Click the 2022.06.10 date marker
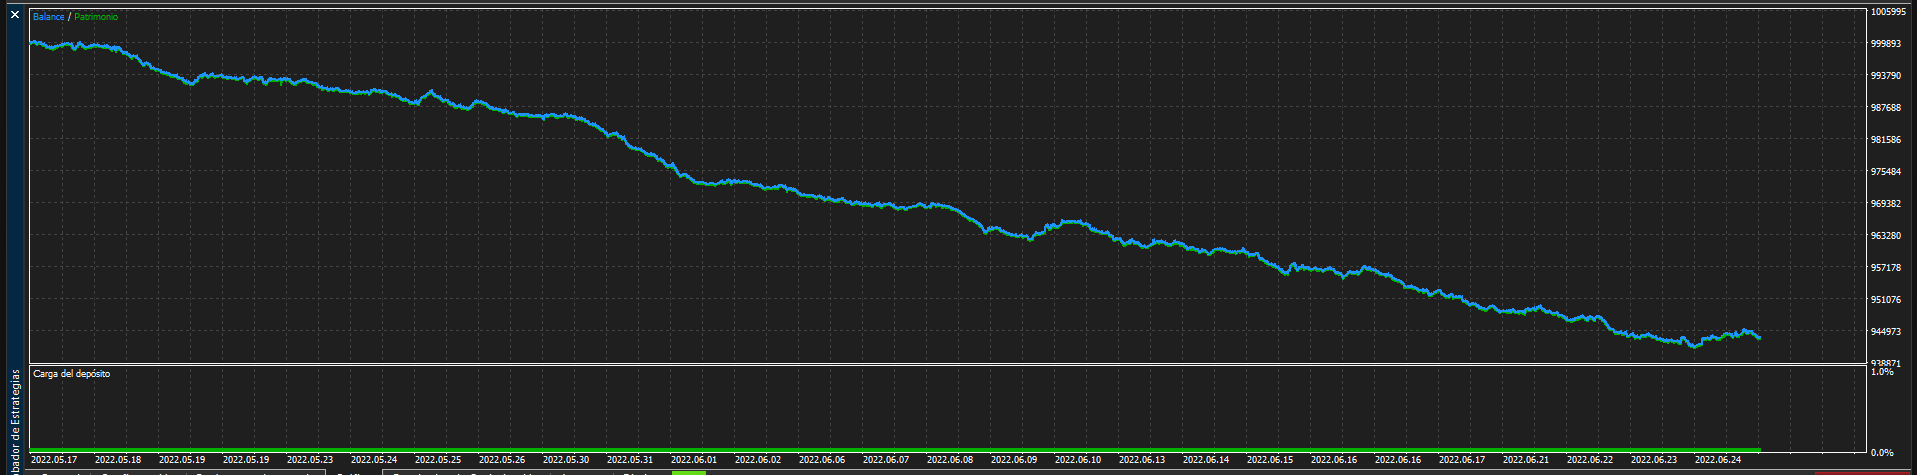1917x475 pixels. click(x=1078, y=460)
